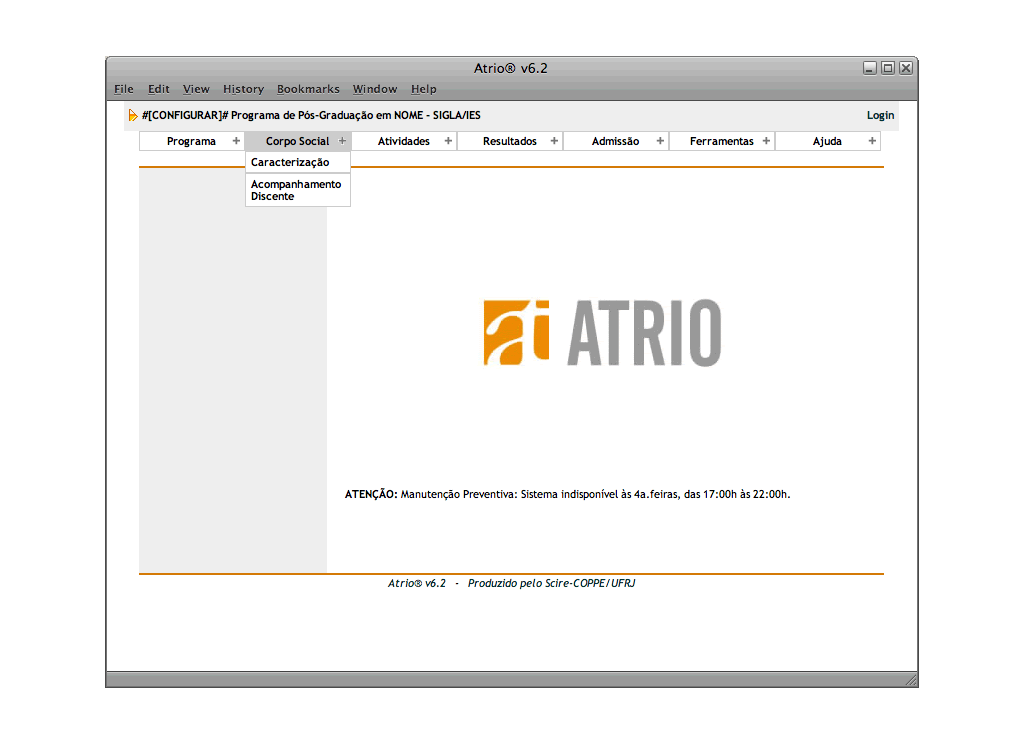Click the Login link
1024x744 pixels.
pos(880,116)
